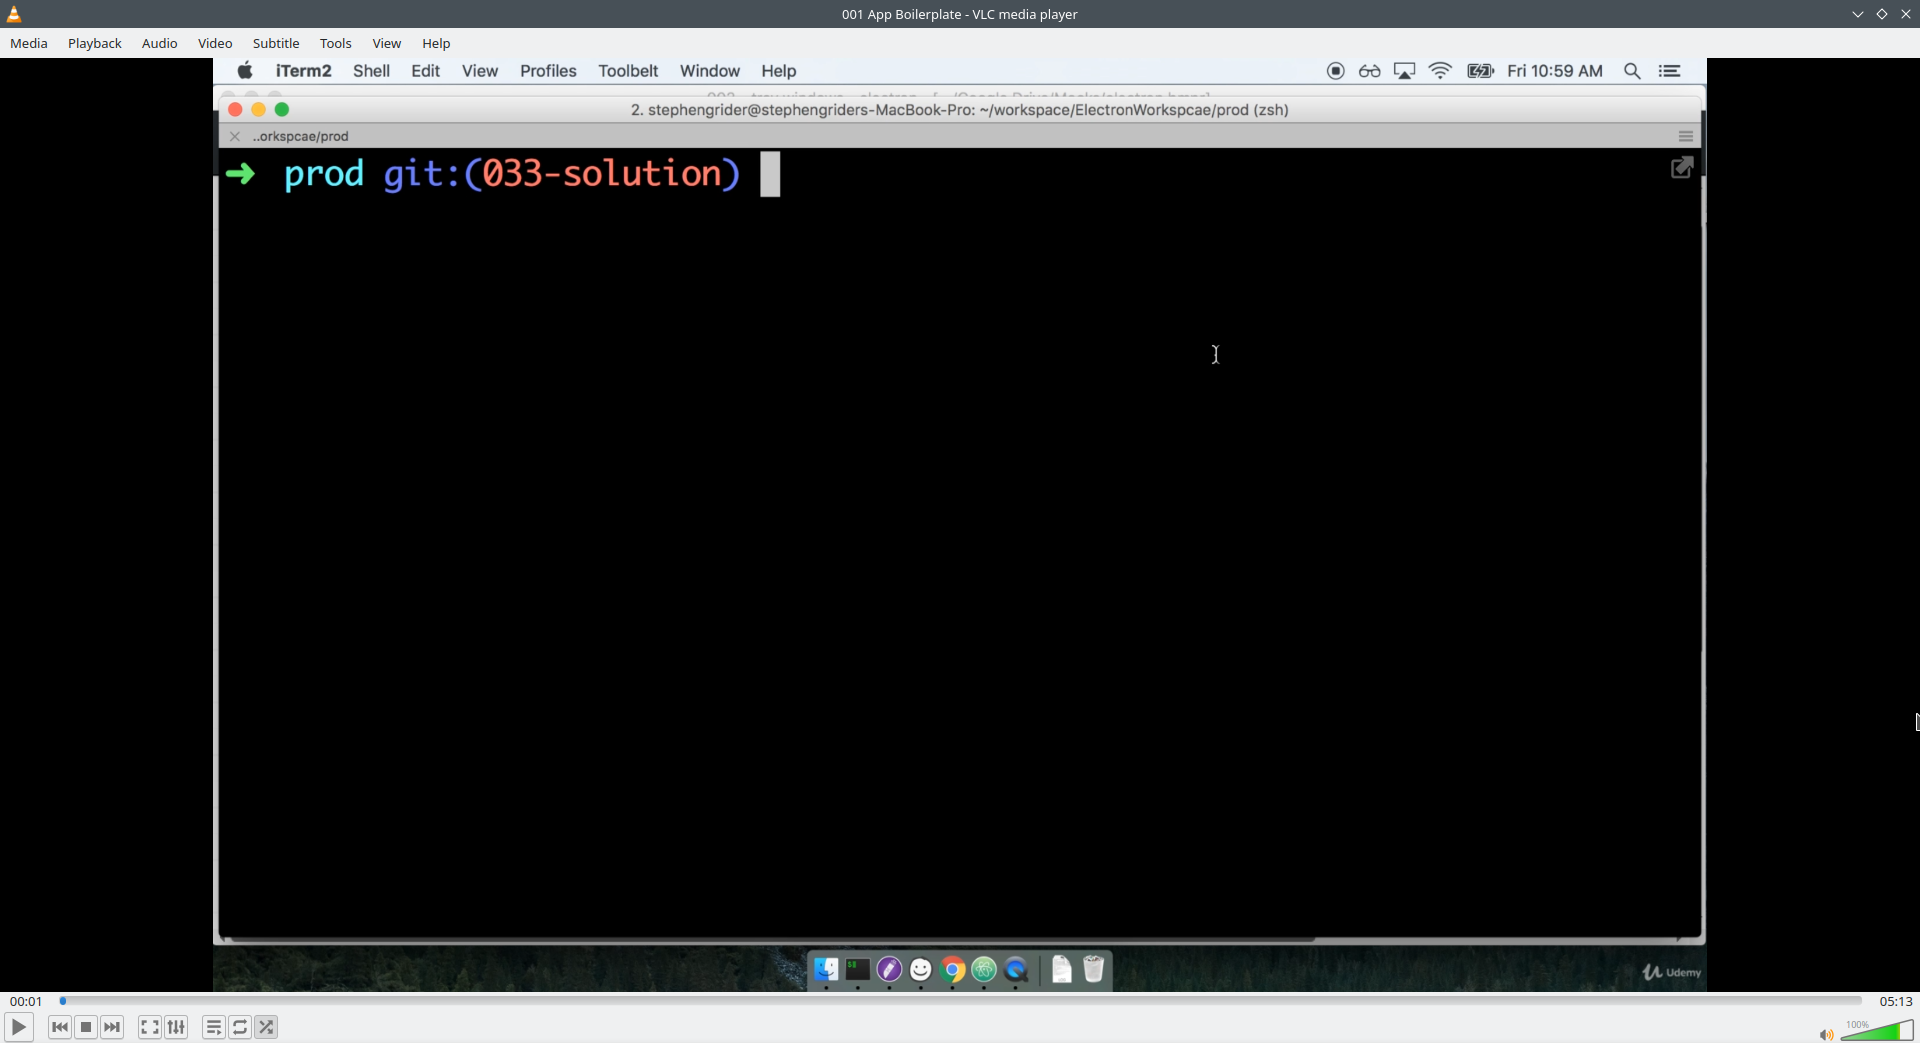This screenshot has width=1920, height=1043.
Task: Click the Wi-Fi status icon
Action: coord(1440,71)
